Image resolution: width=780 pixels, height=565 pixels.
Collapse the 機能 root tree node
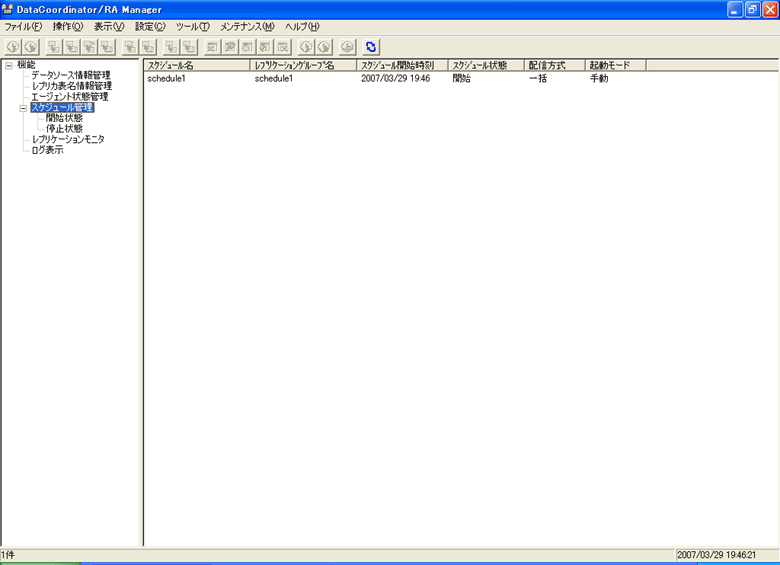(x=9, y=65)
